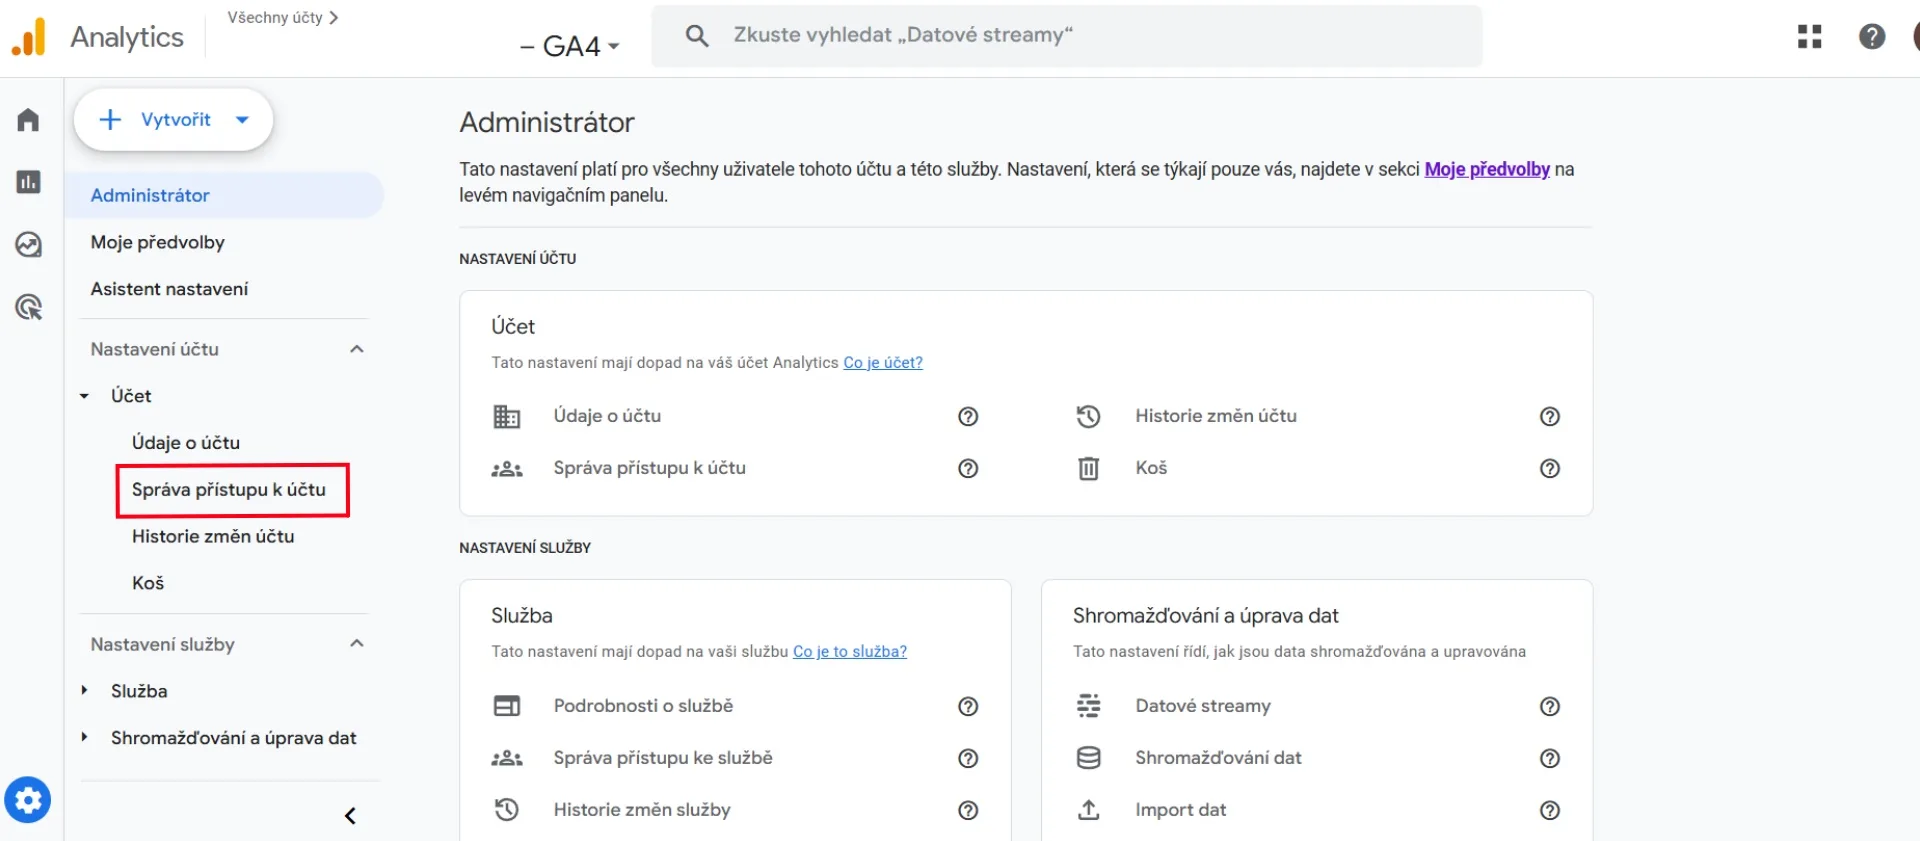This screenshot has width=1920, height=841.
Task: Open the Reports bar-chart icon
Action: (x=28, y=182)
